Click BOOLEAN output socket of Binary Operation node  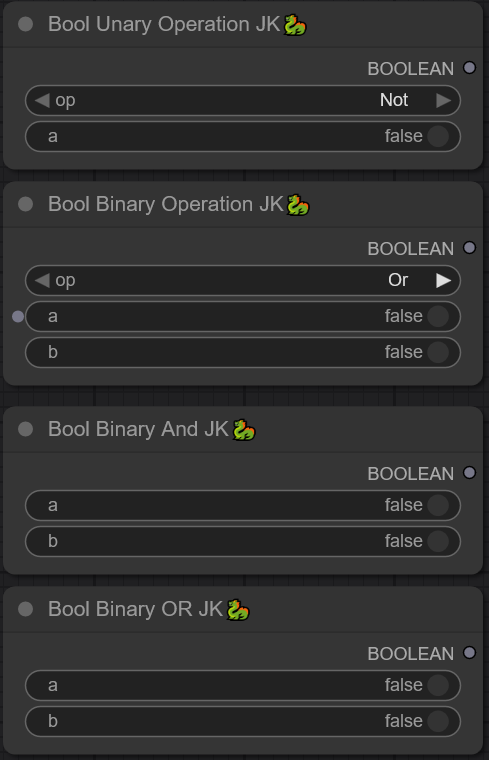[469, 248]
